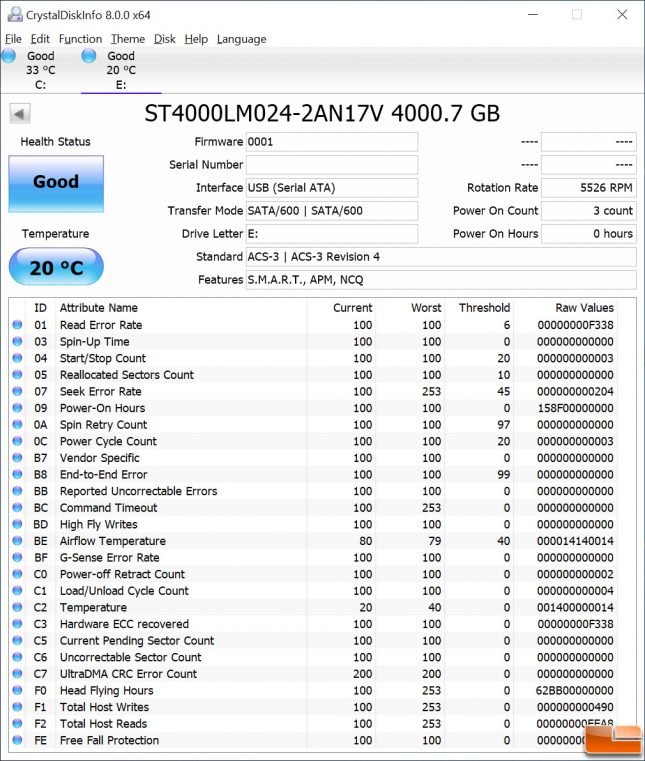Click the Standard field ACS-3 Revision 4
Image resolution: width=645 pixels, height=761 pixels.
click(x=441, y=257)
